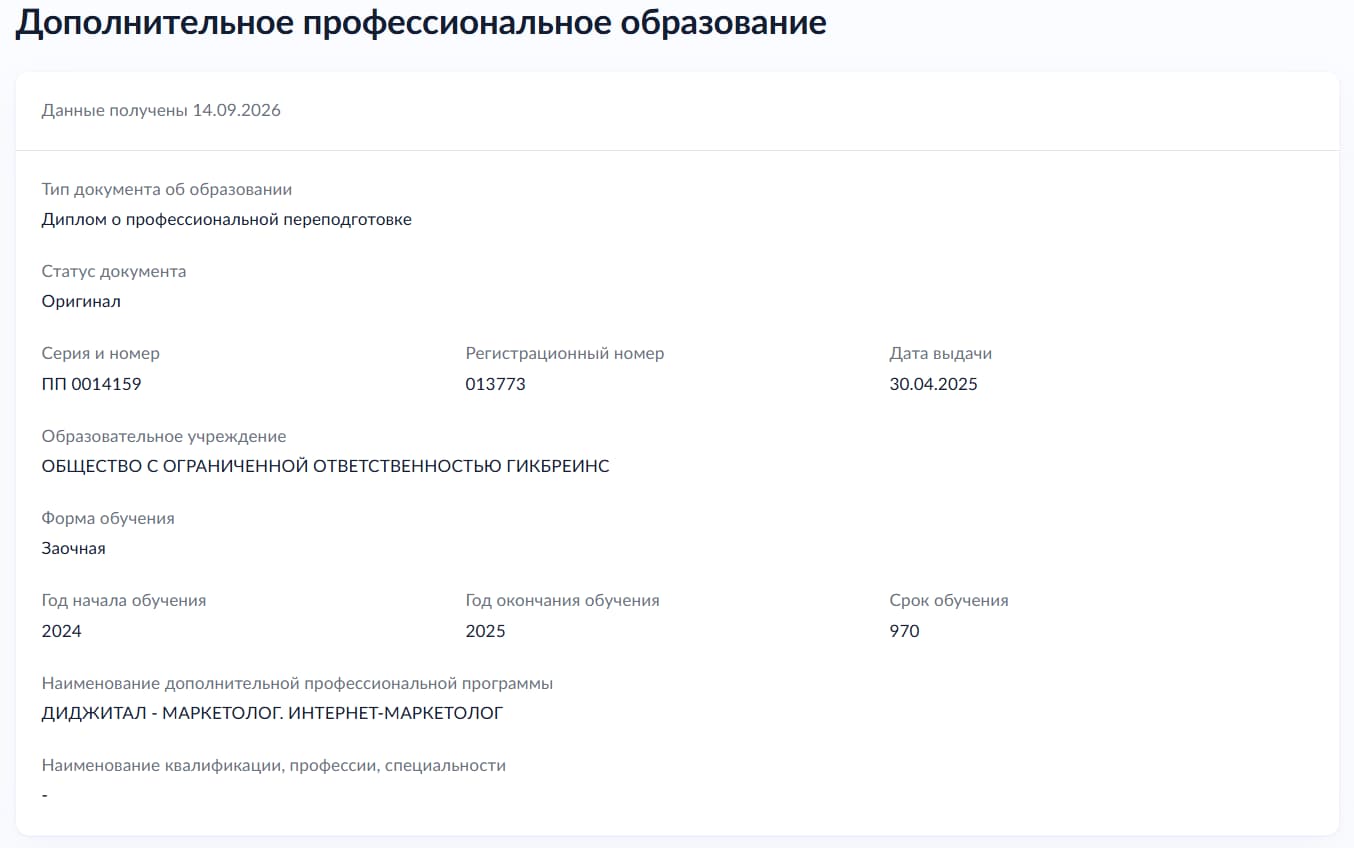Select the series number 'ПП 0014159'
This screenshot has height=848, width=1354.
click(92, 384)
